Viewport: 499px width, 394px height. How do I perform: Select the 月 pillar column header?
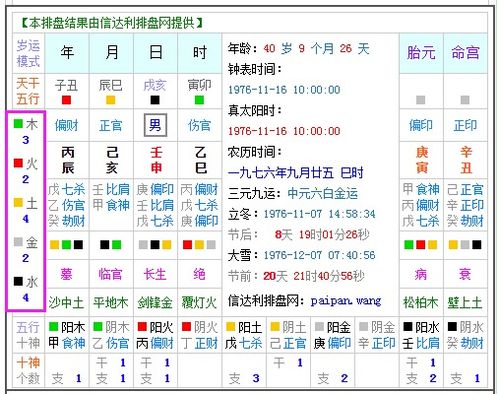(x=111, y=53)
